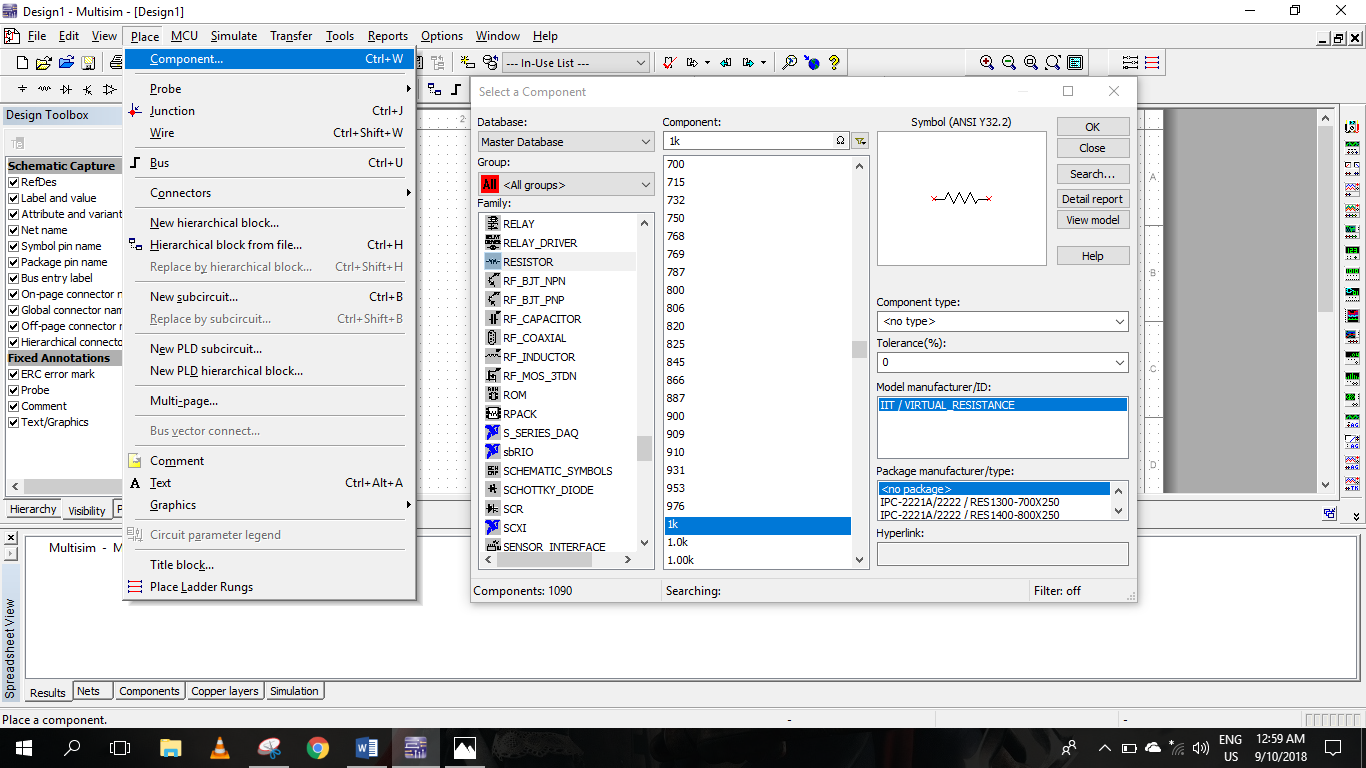Click the Zoom fit to page icon

1053,62
